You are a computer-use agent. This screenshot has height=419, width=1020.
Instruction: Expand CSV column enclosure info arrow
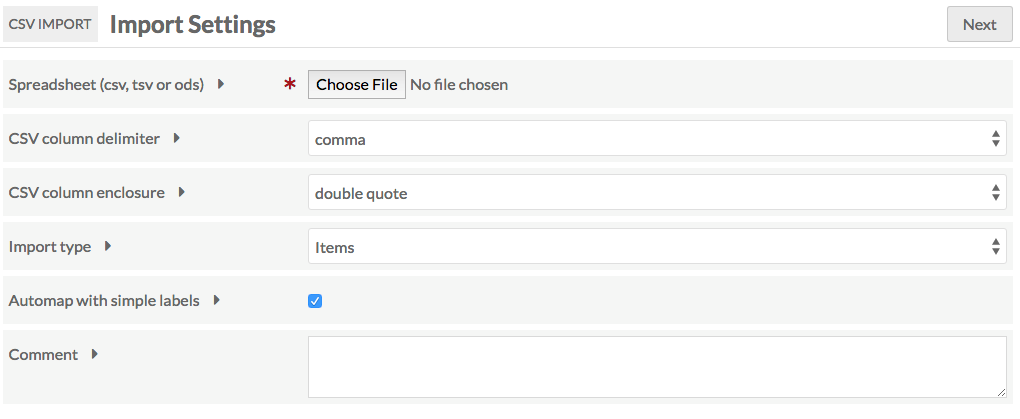(x=181, y=192)
